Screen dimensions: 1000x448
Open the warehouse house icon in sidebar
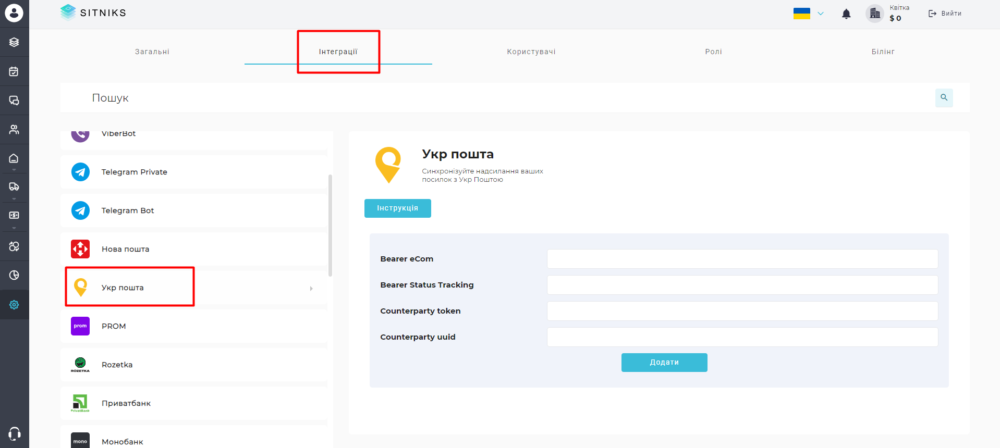pyautogui.click(x=14, y=158)
